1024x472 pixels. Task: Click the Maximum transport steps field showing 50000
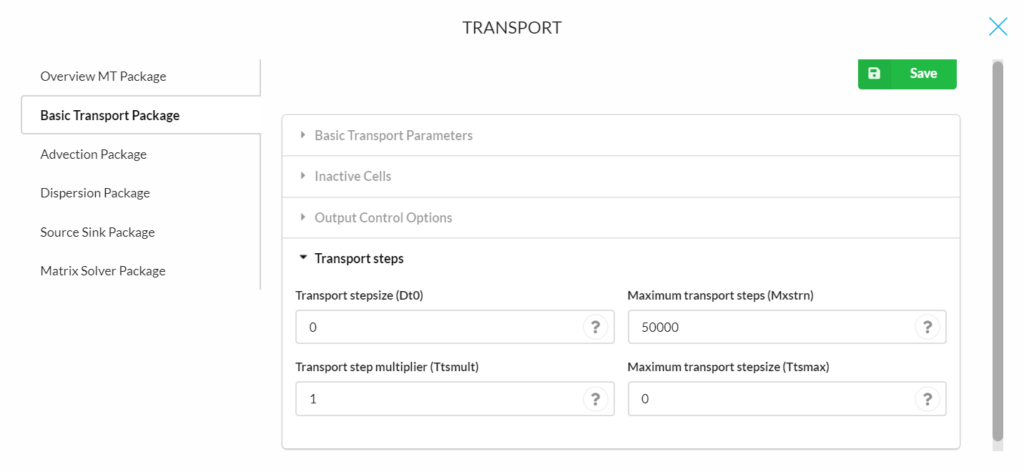coord(787,327)
